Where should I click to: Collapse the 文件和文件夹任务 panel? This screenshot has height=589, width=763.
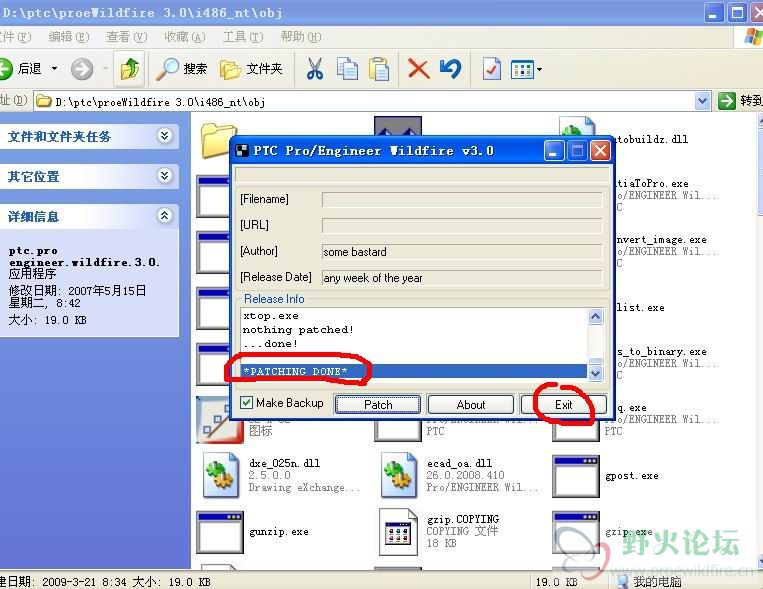coord(164,136)
